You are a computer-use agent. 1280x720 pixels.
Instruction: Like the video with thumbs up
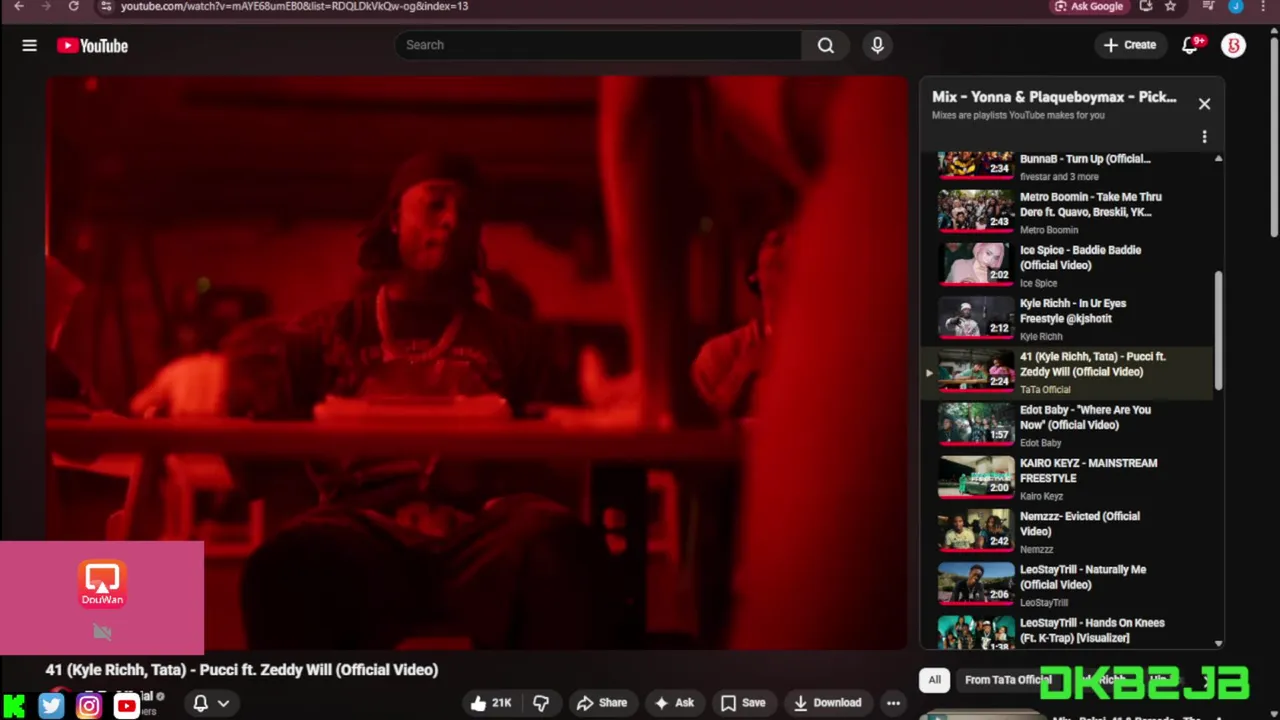click(x=491, y=703)
